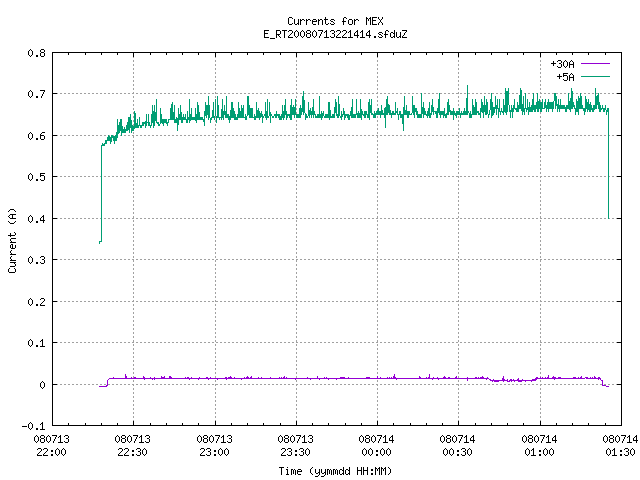Click the 080713 22:30 time label
The width and height of the screenshot is (640, 480).
[x=132, y=446]
